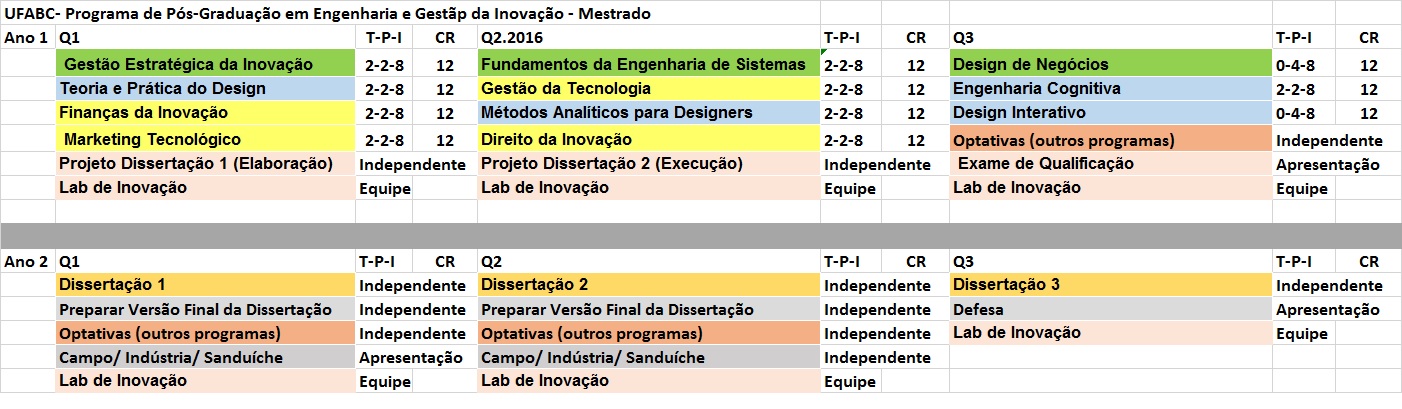Image resolution: width=1402 pixels, height=409 pixels.
Task: Select Métodos Analíticos para Designers cell
Action: click(x=649, y=113)
